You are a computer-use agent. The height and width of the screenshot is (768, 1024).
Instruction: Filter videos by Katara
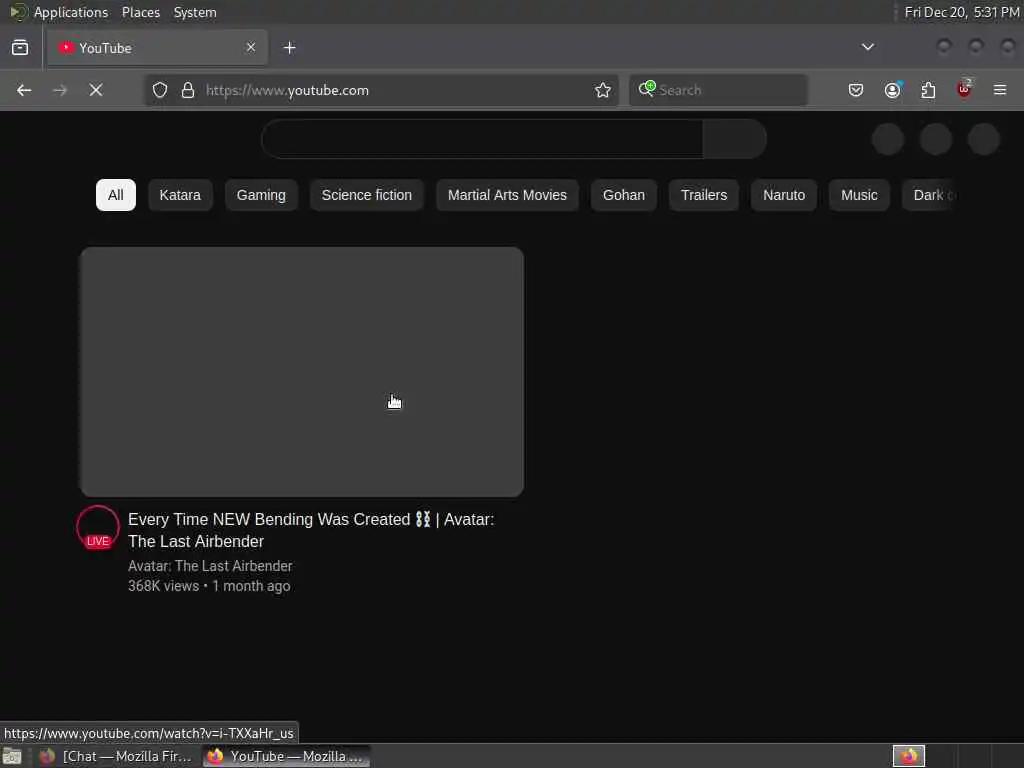click(180, 195)
